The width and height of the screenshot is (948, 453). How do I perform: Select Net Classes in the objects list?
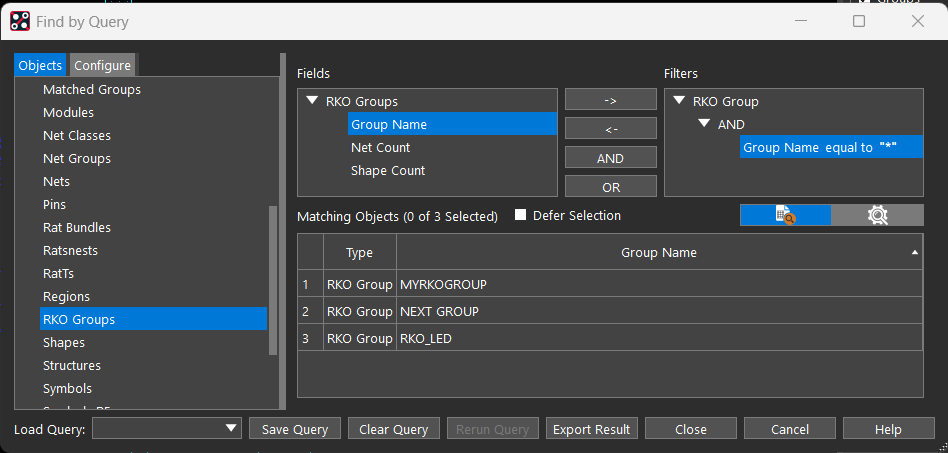pyautogui.click(x=77, y=135)
